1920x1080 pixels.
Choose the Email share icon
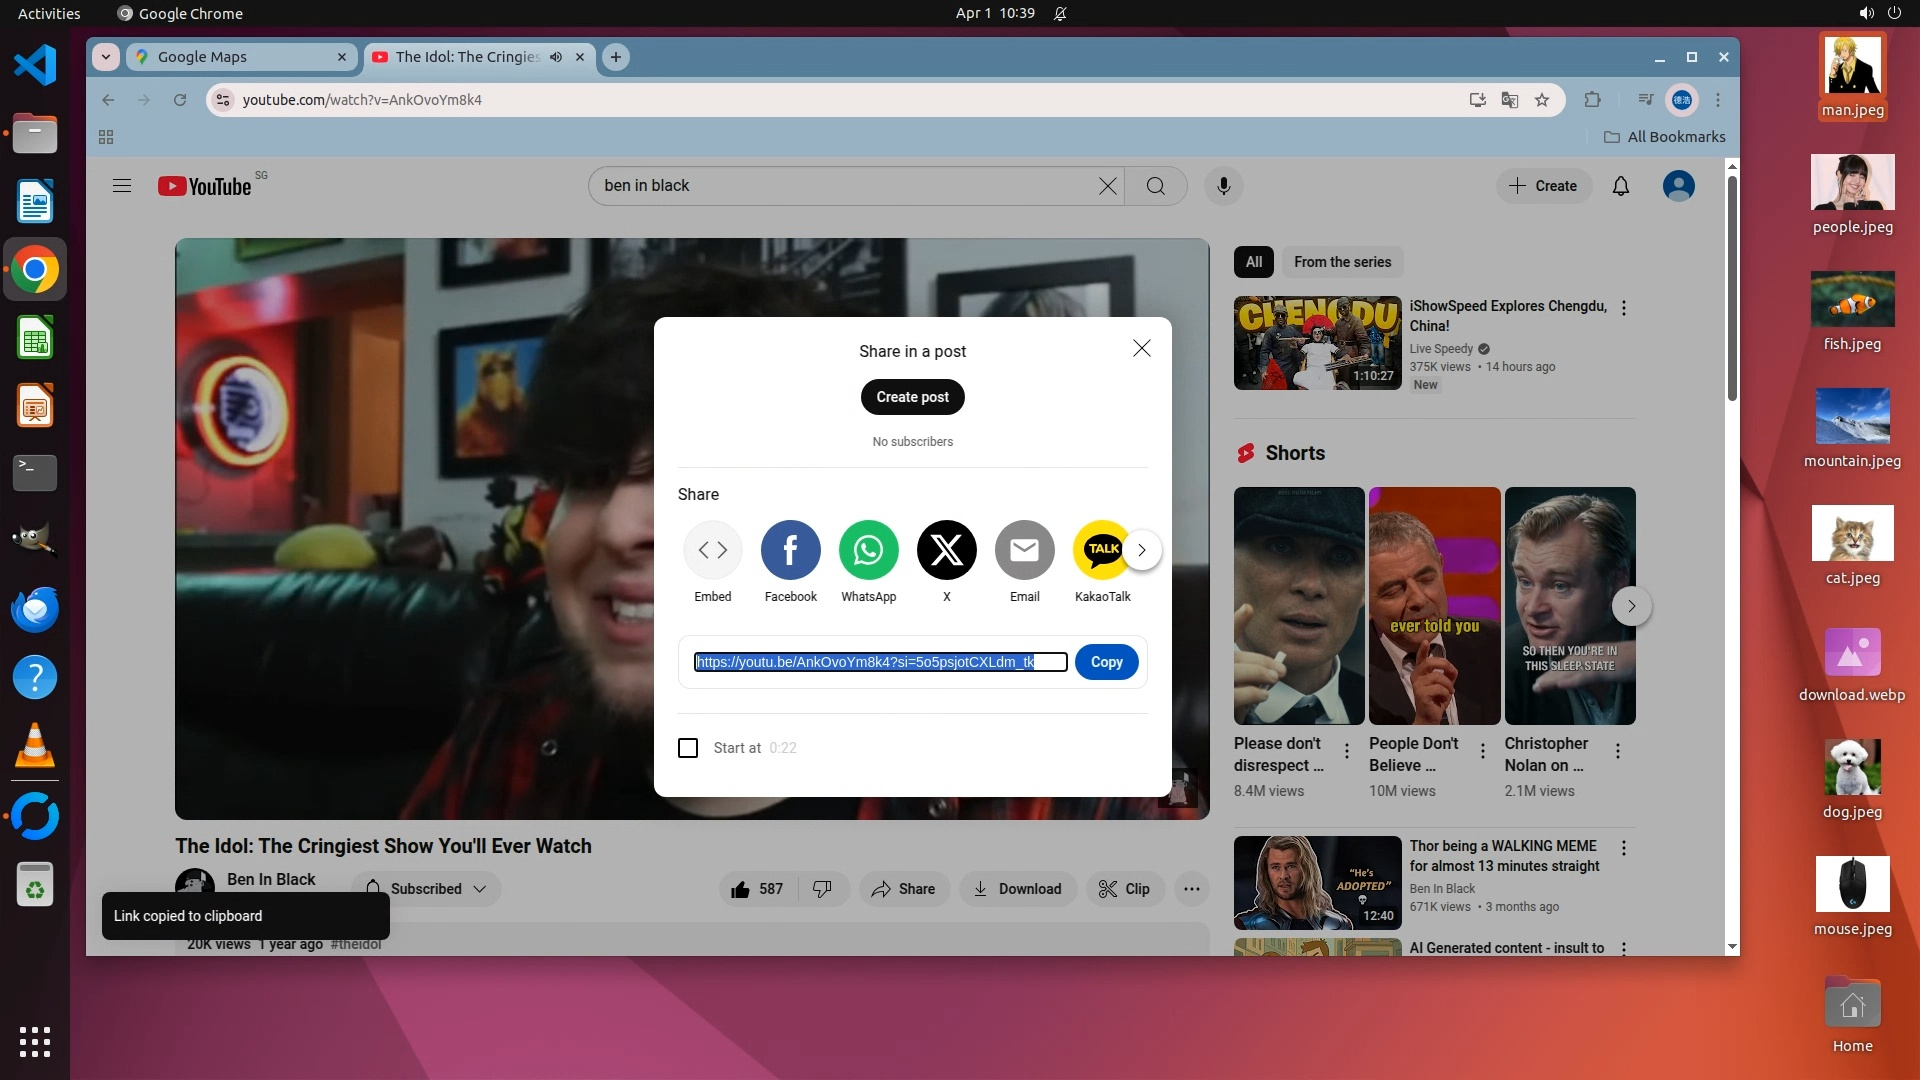tap(1024, 550)
